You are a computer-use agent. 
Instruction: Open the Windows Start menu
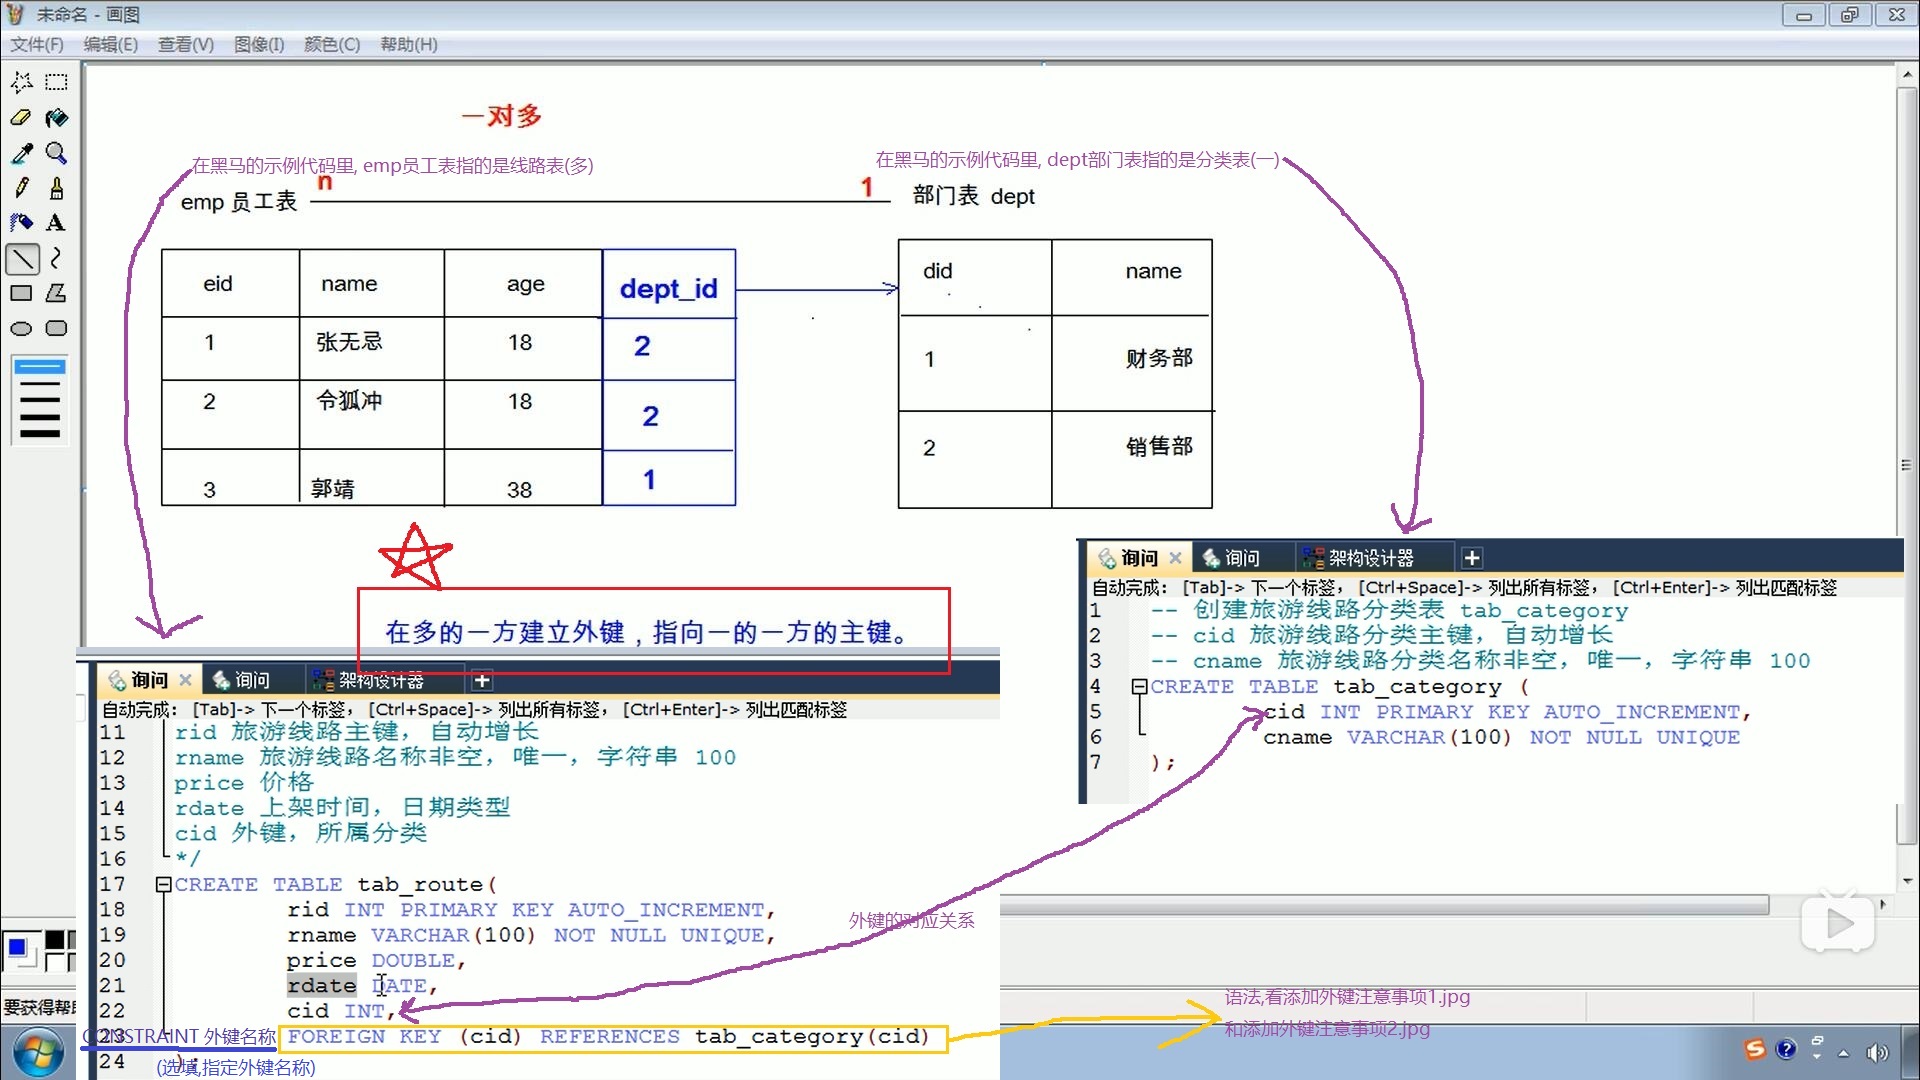[x=38, y=1054]
